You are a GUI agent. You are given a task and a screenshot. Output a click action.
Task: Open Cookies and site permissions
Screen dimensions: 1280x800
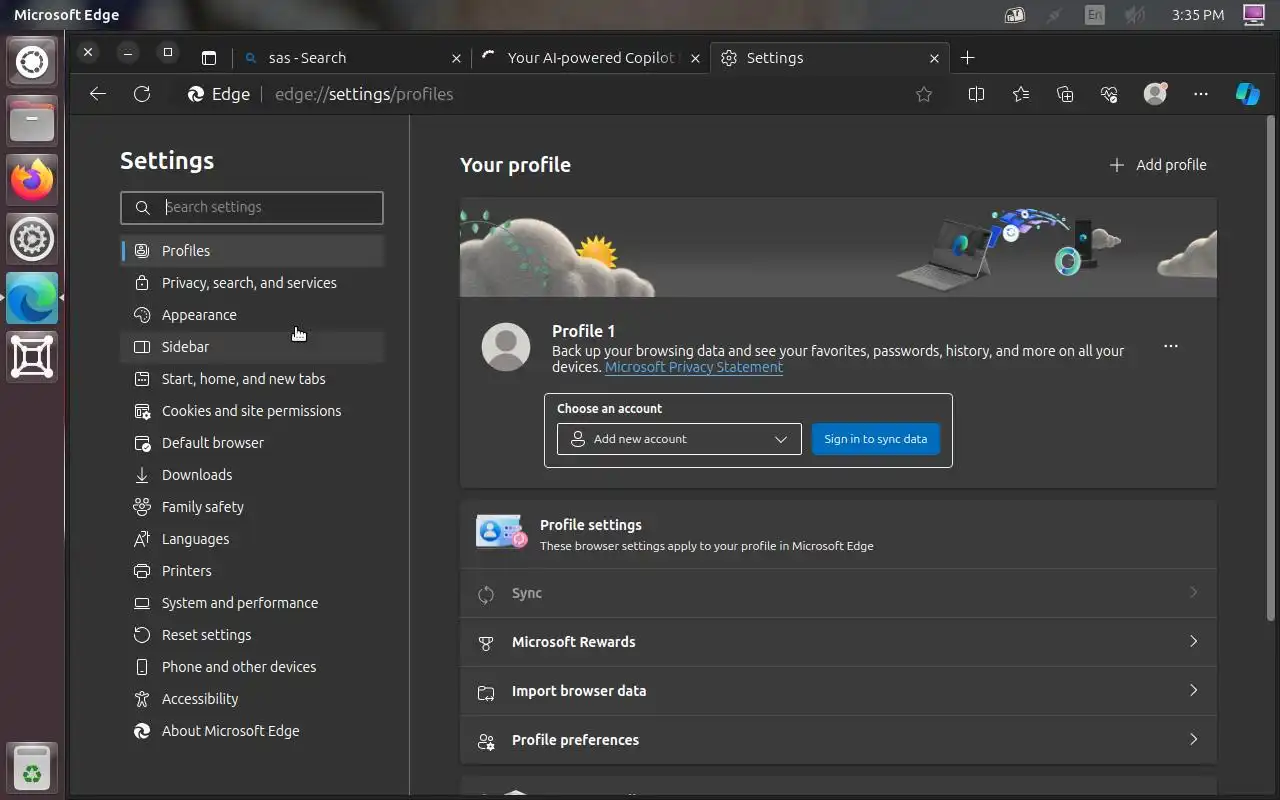pos(252,411)
